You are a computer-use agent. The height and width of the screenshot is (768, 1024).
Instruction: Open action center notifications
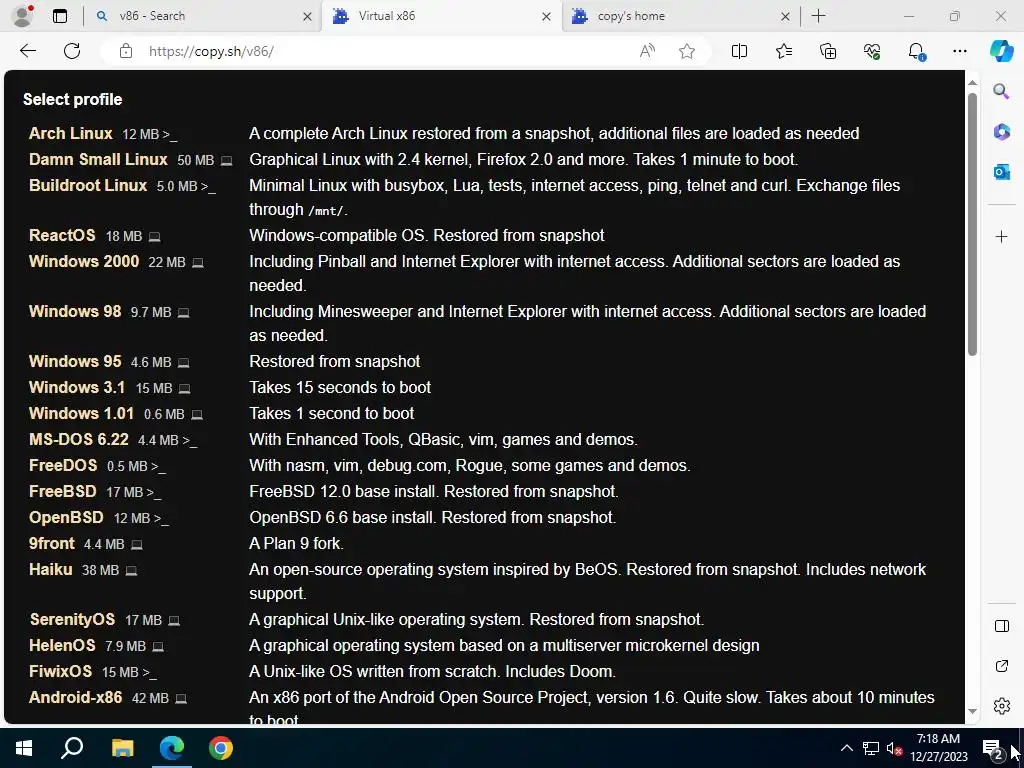tap(992, 749)
